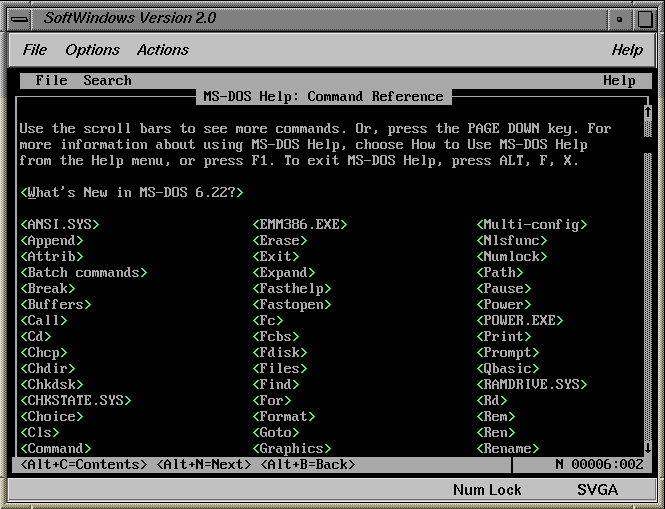Open the Call help topic

pos(44,320)
